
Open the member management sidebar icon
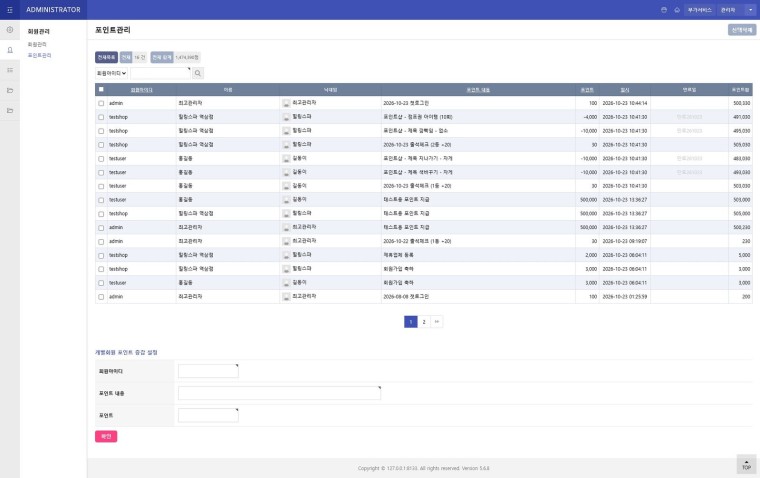(x=10, y=50)
